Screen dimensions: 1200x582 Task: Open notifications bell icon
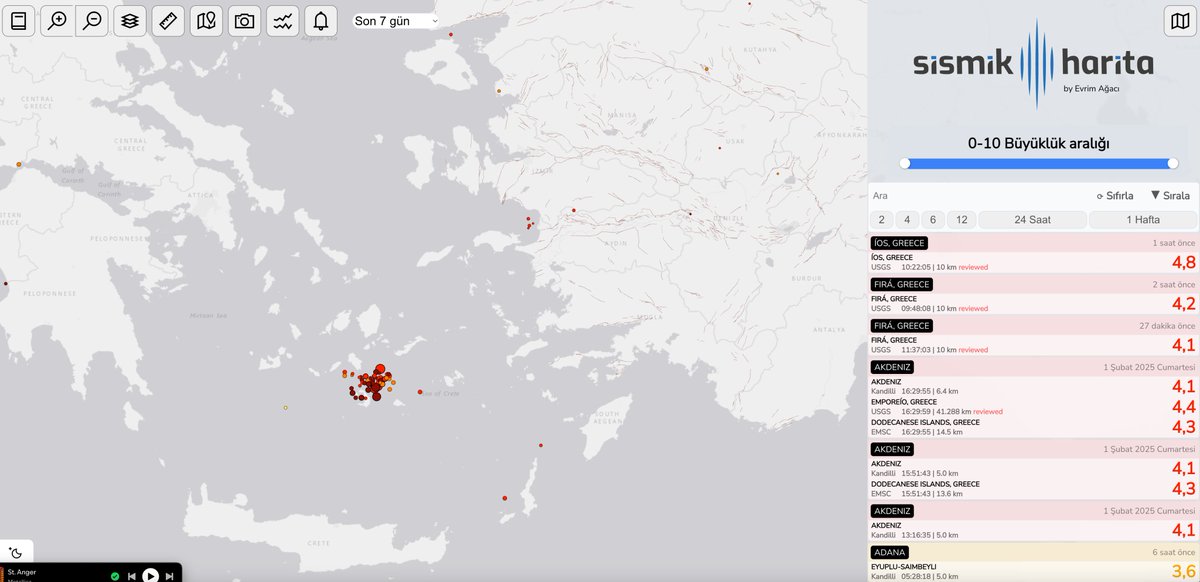click(x=320, y=20)
